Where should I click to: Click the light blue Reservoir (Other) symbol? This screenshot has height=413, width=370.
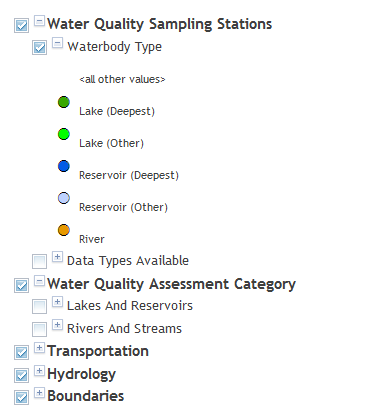coord(64,198)
